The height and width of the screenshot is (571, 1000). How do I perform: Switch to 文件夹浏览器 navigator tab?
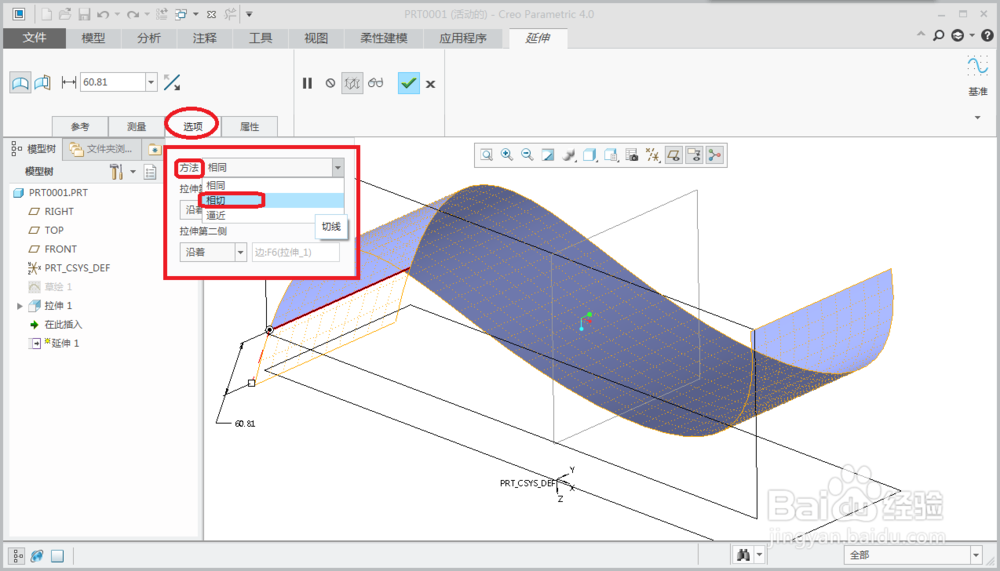tap(102, 149)
